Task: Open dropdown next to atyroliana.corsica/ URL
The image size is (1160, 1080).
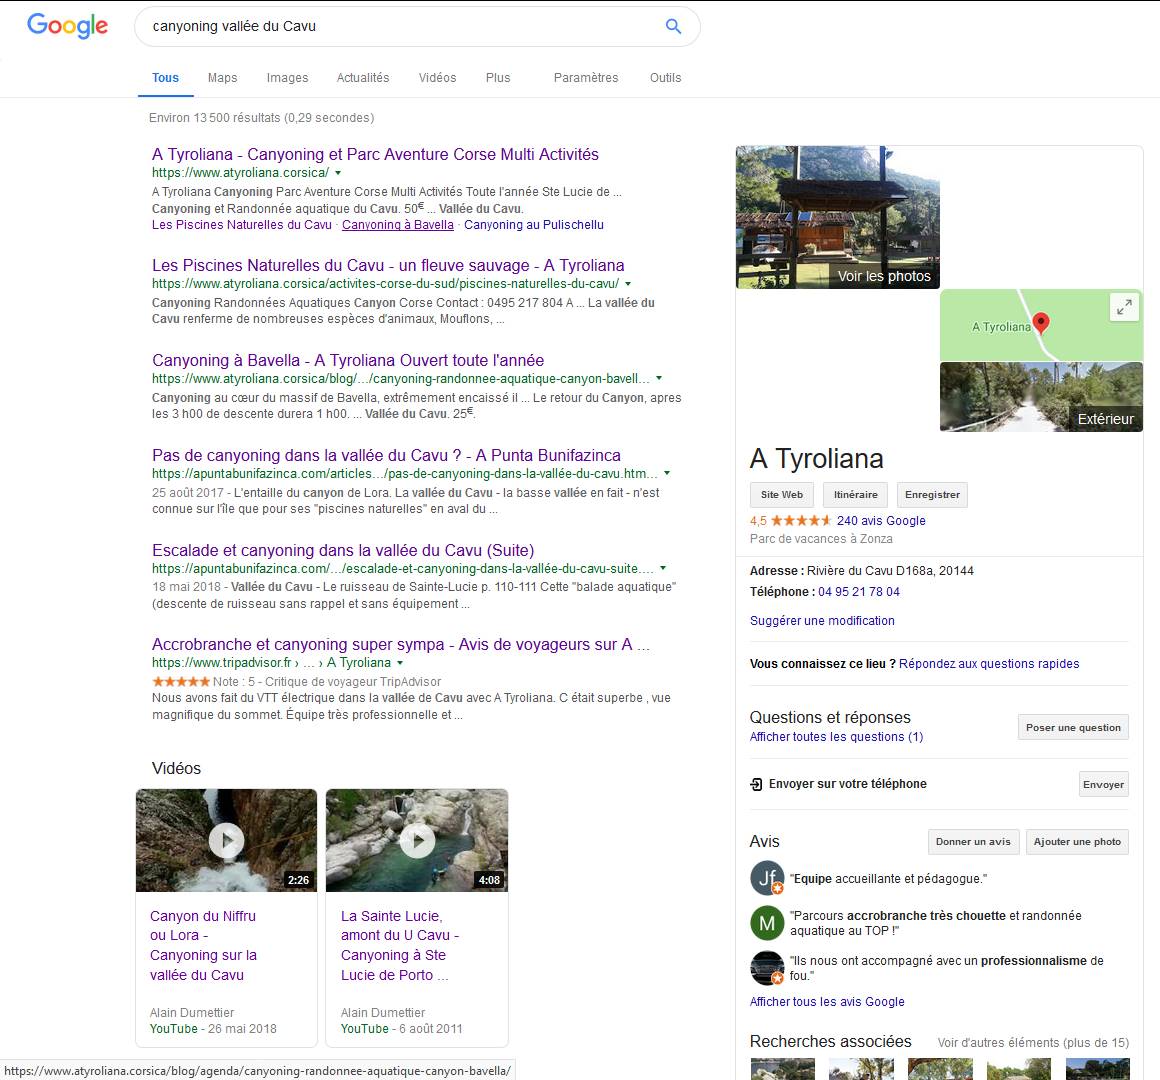Action: click(338, 173)
